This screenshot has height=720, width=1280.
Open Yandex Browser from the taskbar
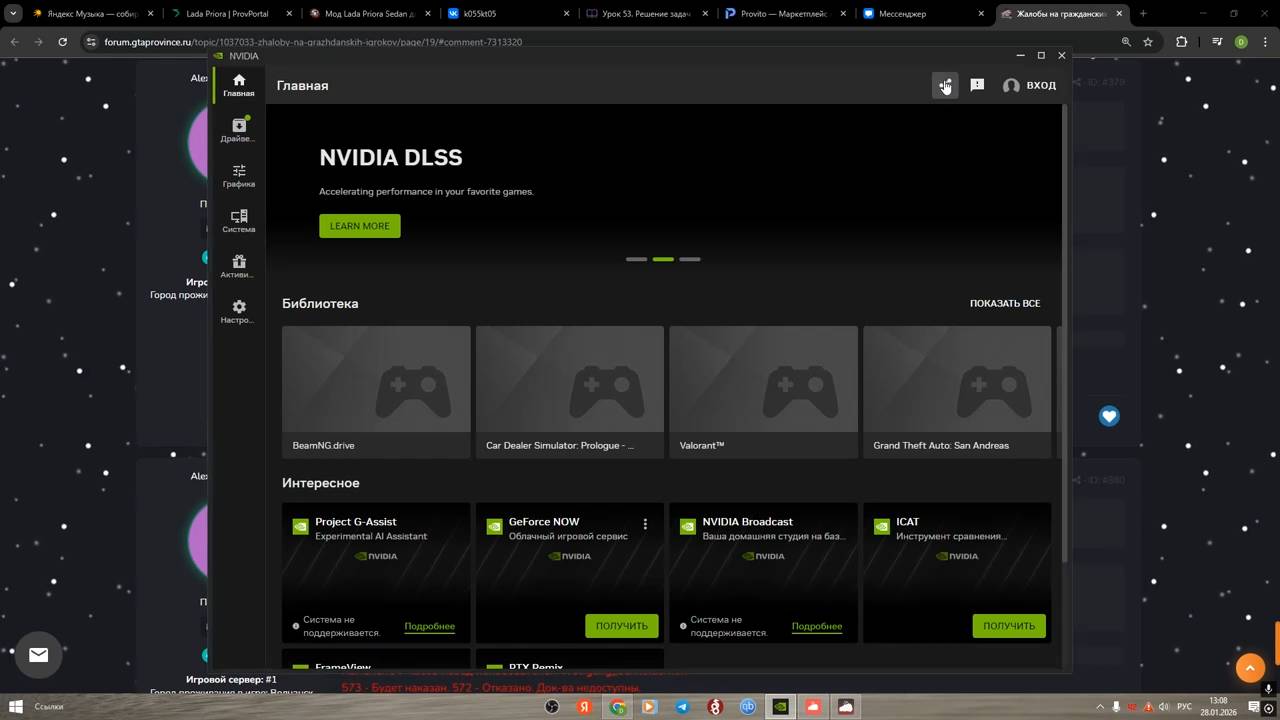tap(585, 707)
